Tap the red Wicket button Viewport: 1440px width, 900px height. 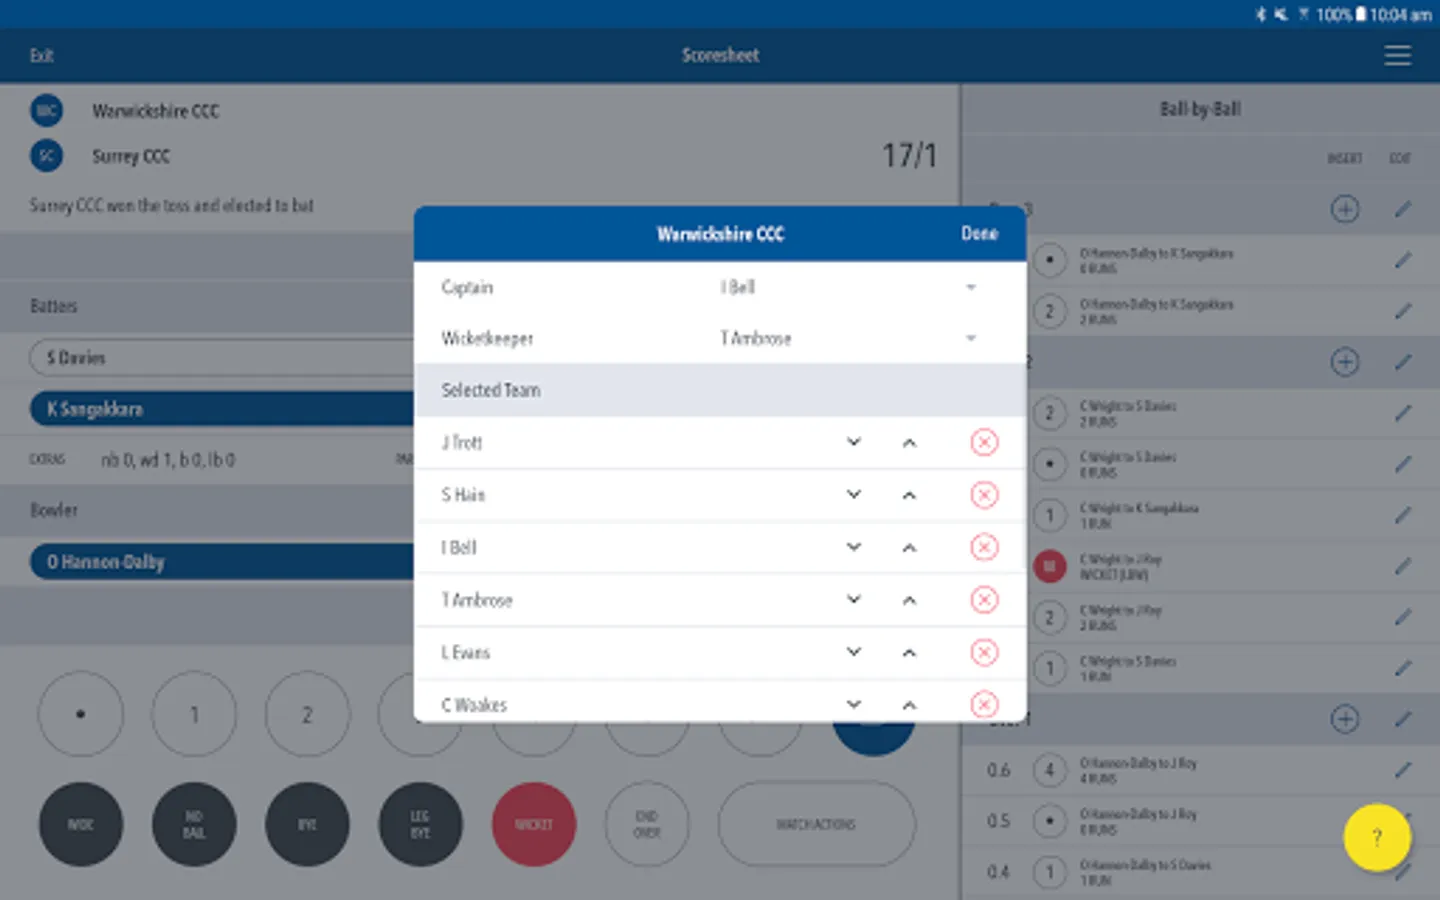tap(534, 824)
